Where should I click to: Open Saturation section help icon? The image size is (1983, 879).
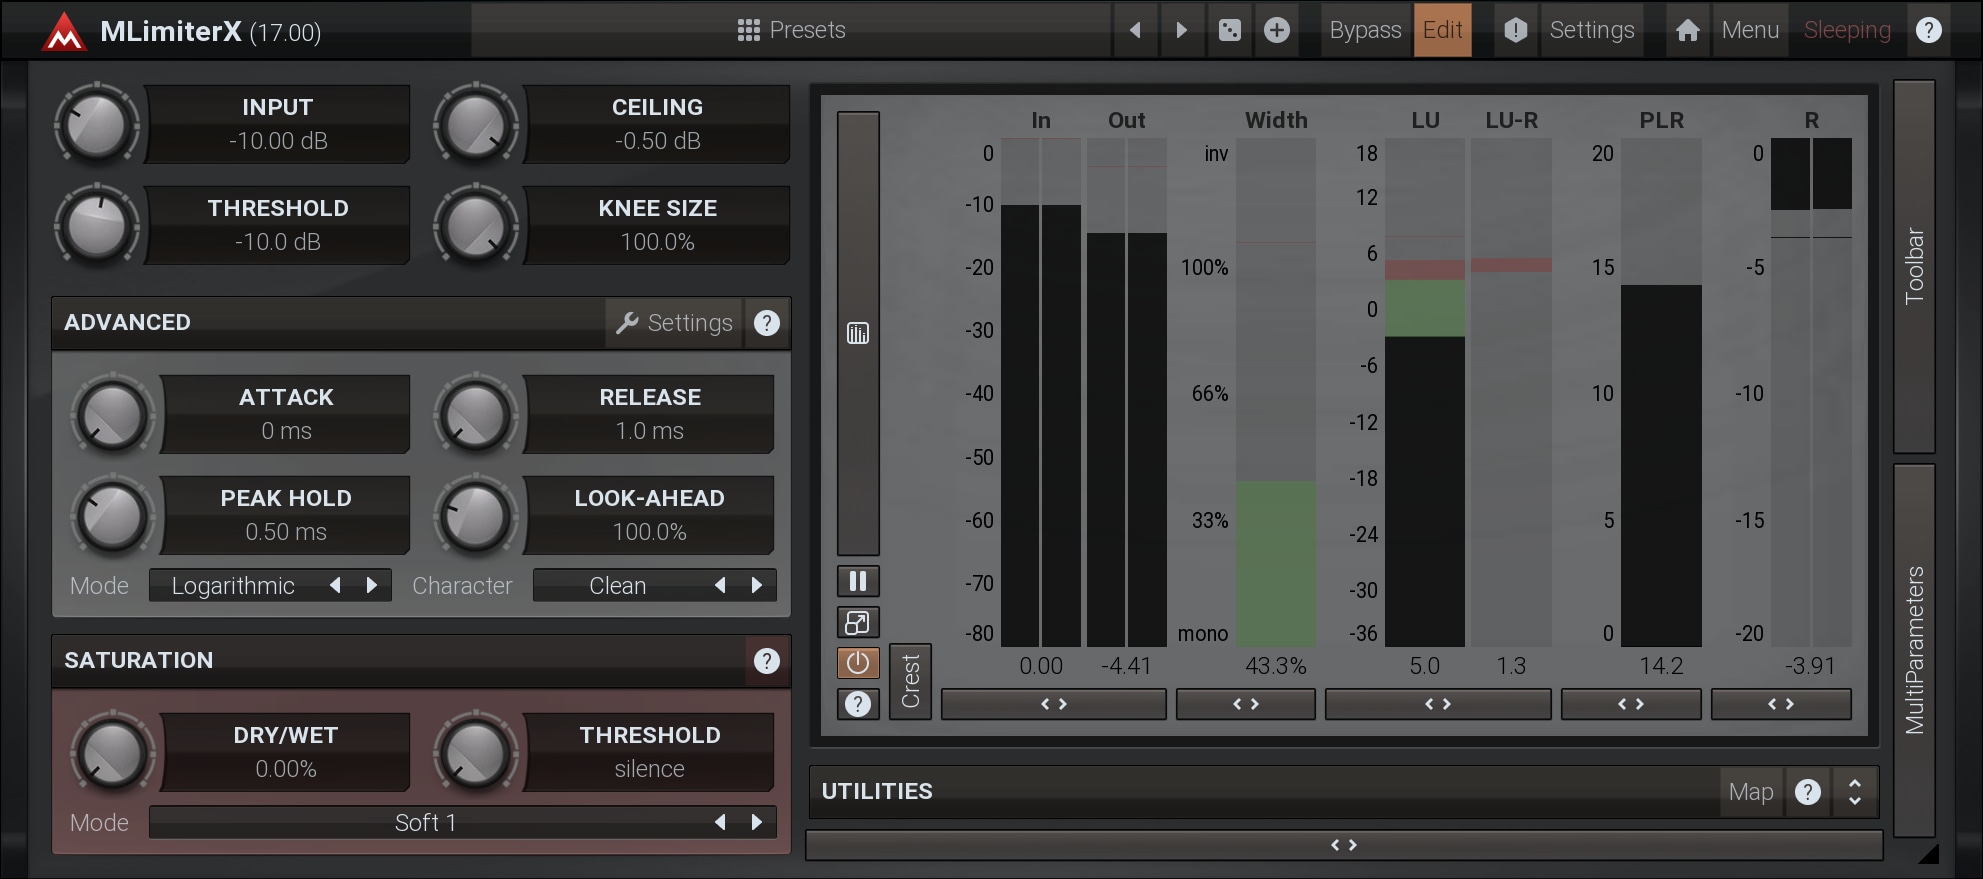pyautogui.click(x=767, y=661)
